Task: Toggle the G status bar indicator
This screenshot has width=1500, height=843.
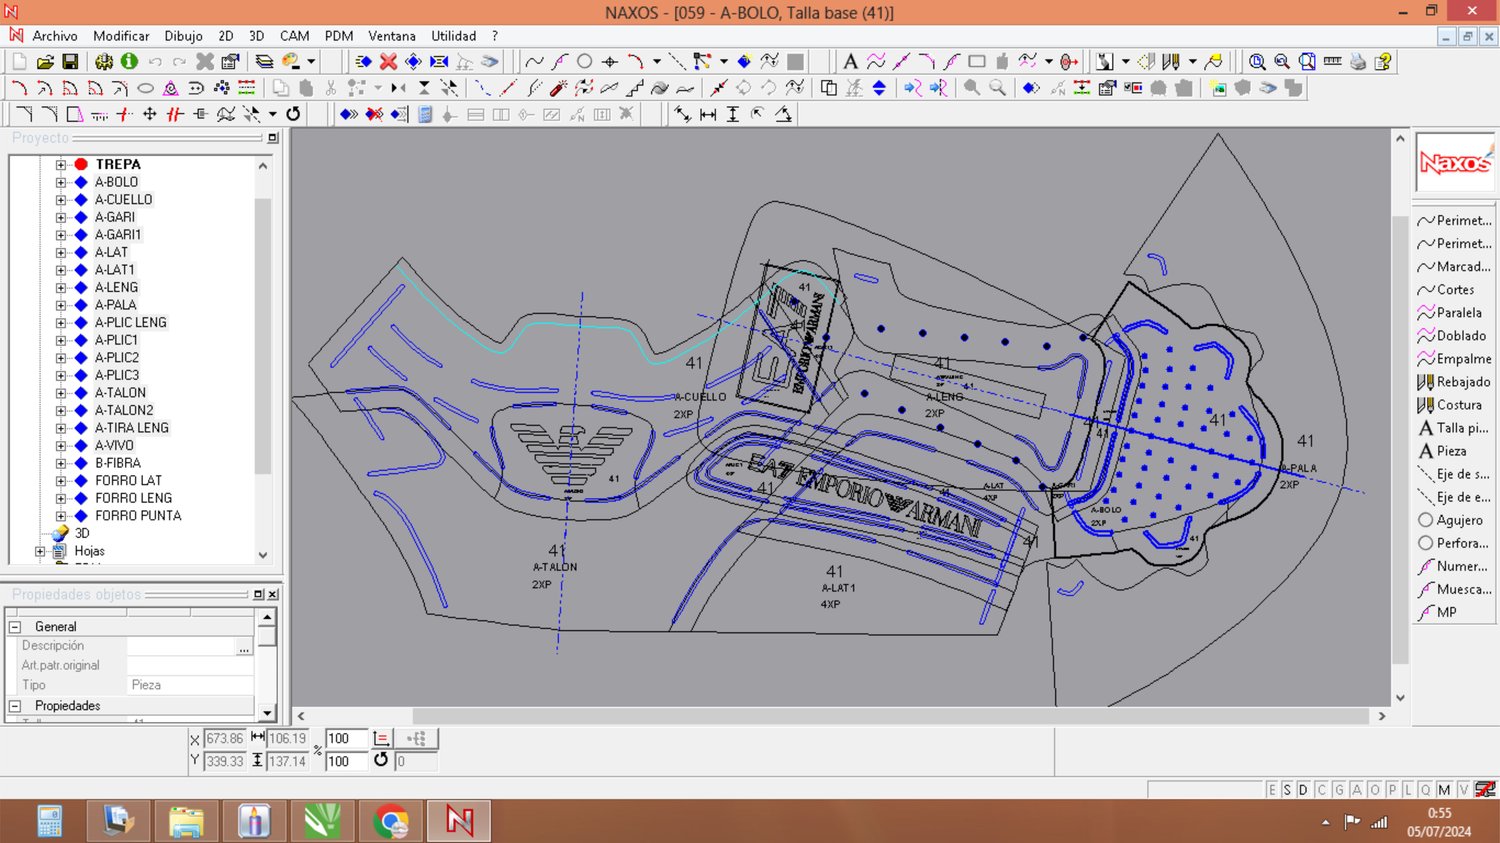Action: [x=1339, y=790]
